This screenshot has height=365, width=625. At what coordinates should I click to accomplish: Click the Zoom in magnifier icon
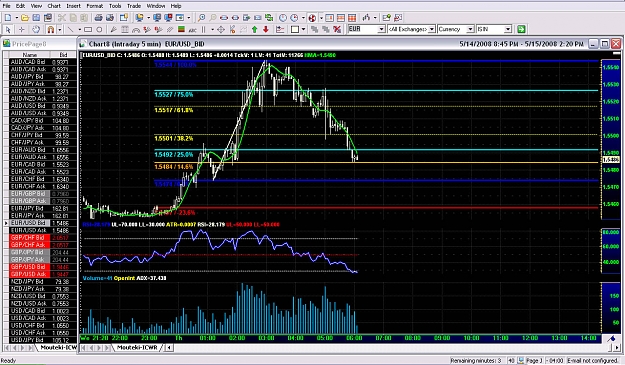coord(201,18)
